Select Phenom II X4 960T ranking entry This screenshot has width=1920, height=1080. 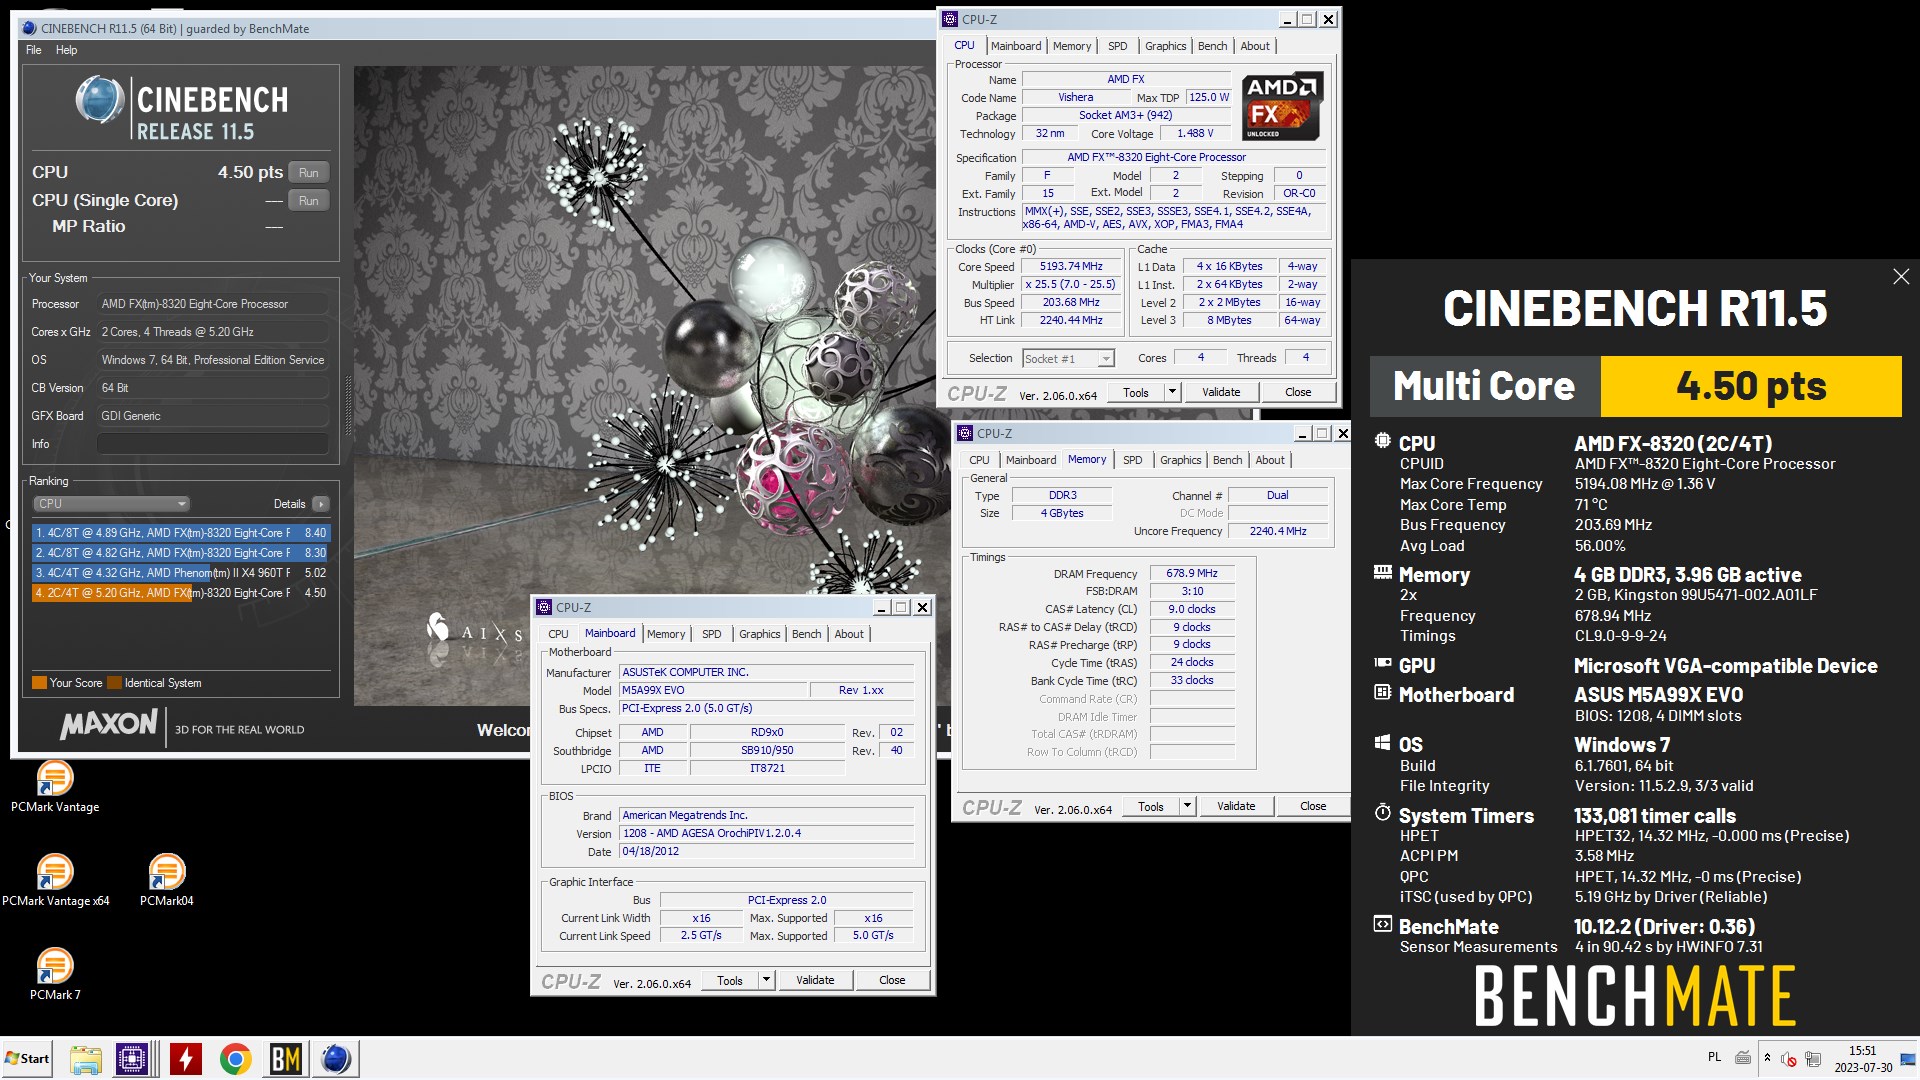[181, 573]
